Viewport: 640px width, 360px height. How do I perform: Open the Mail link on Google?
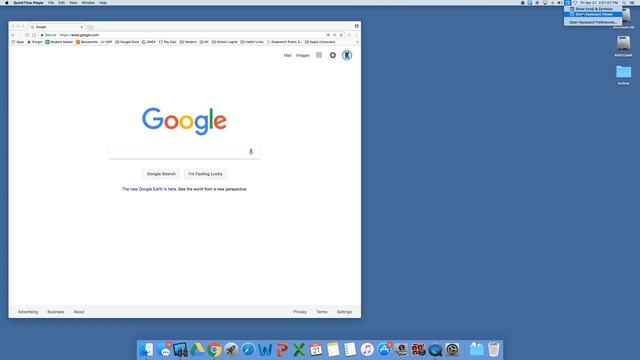(x=288, y=56)
